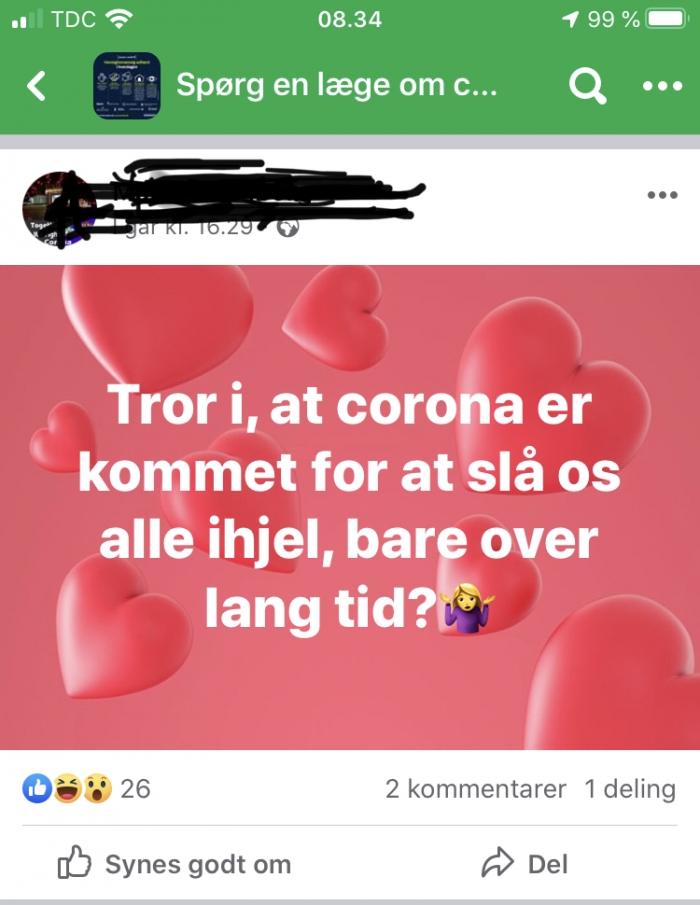This screenshot has width=700, height=905.
Task: Open group options three-dot menu
Action: pyautogui.click(x=662, y=86)
